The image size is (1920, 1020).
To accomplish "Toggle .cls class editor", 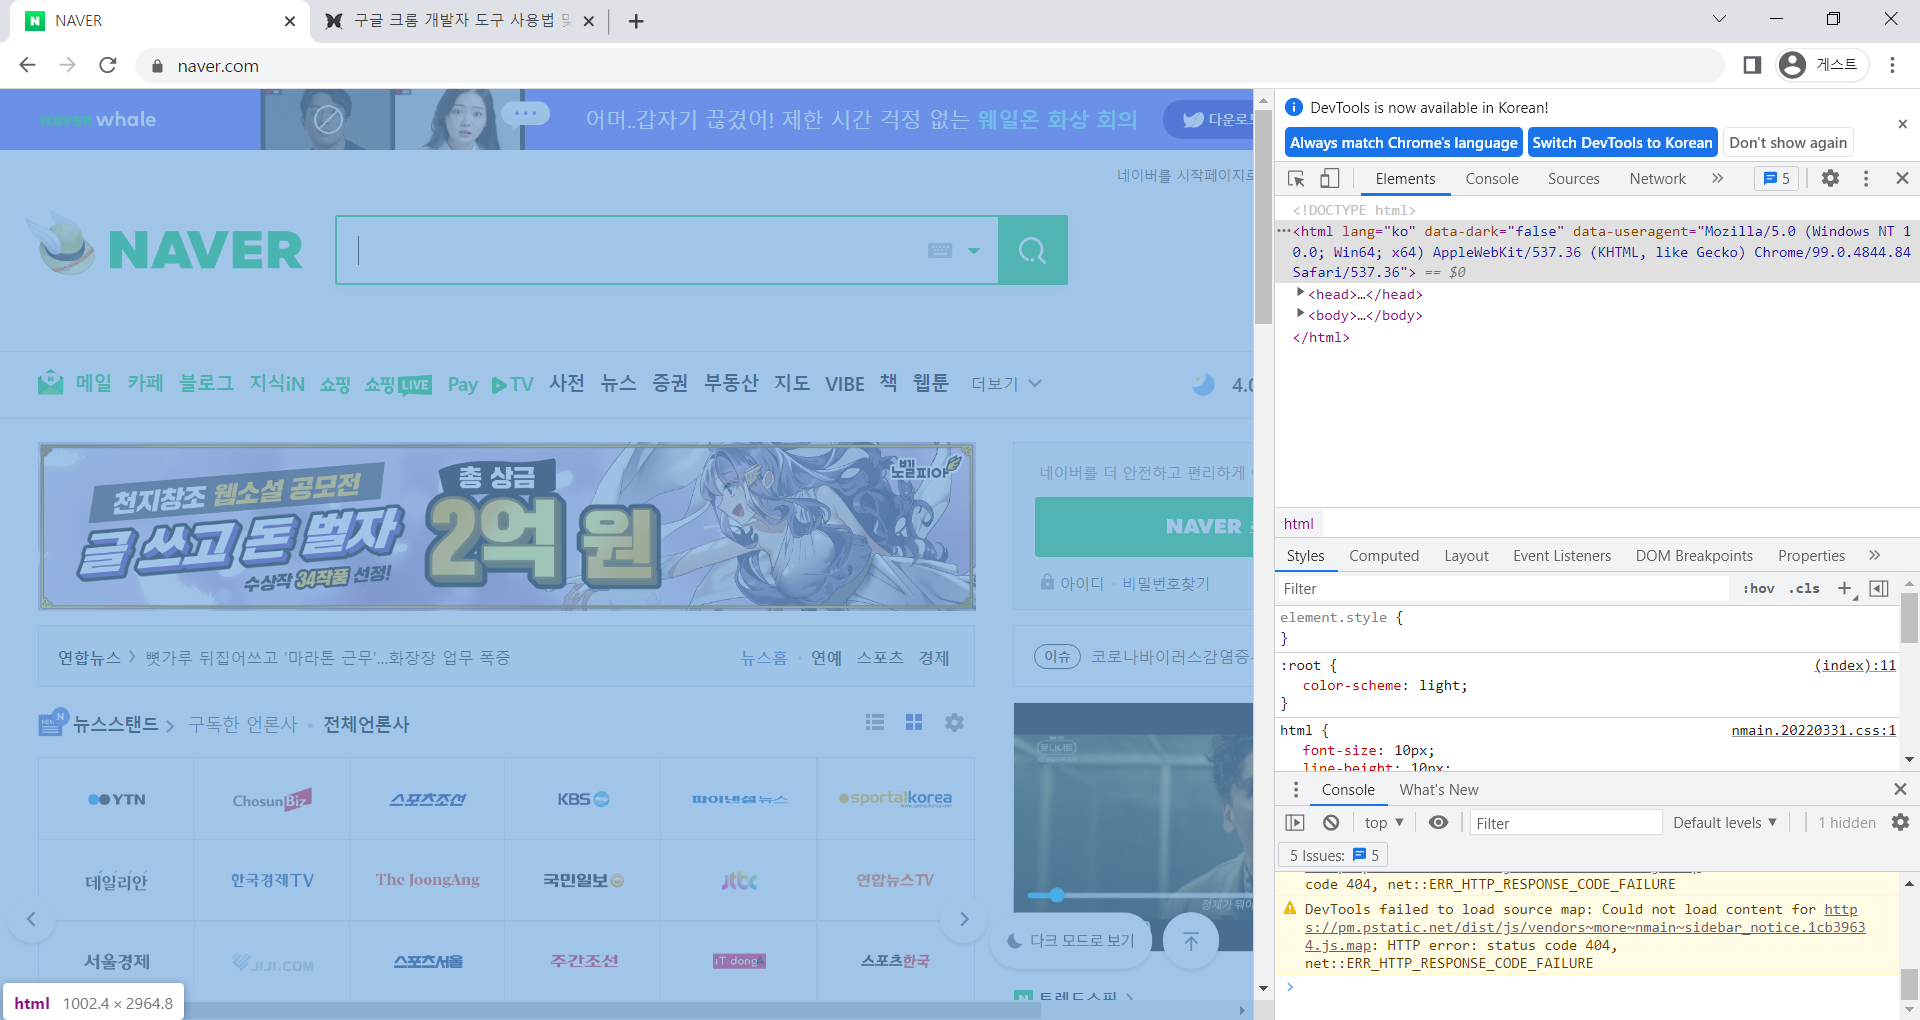I will tap(1805, 588).
